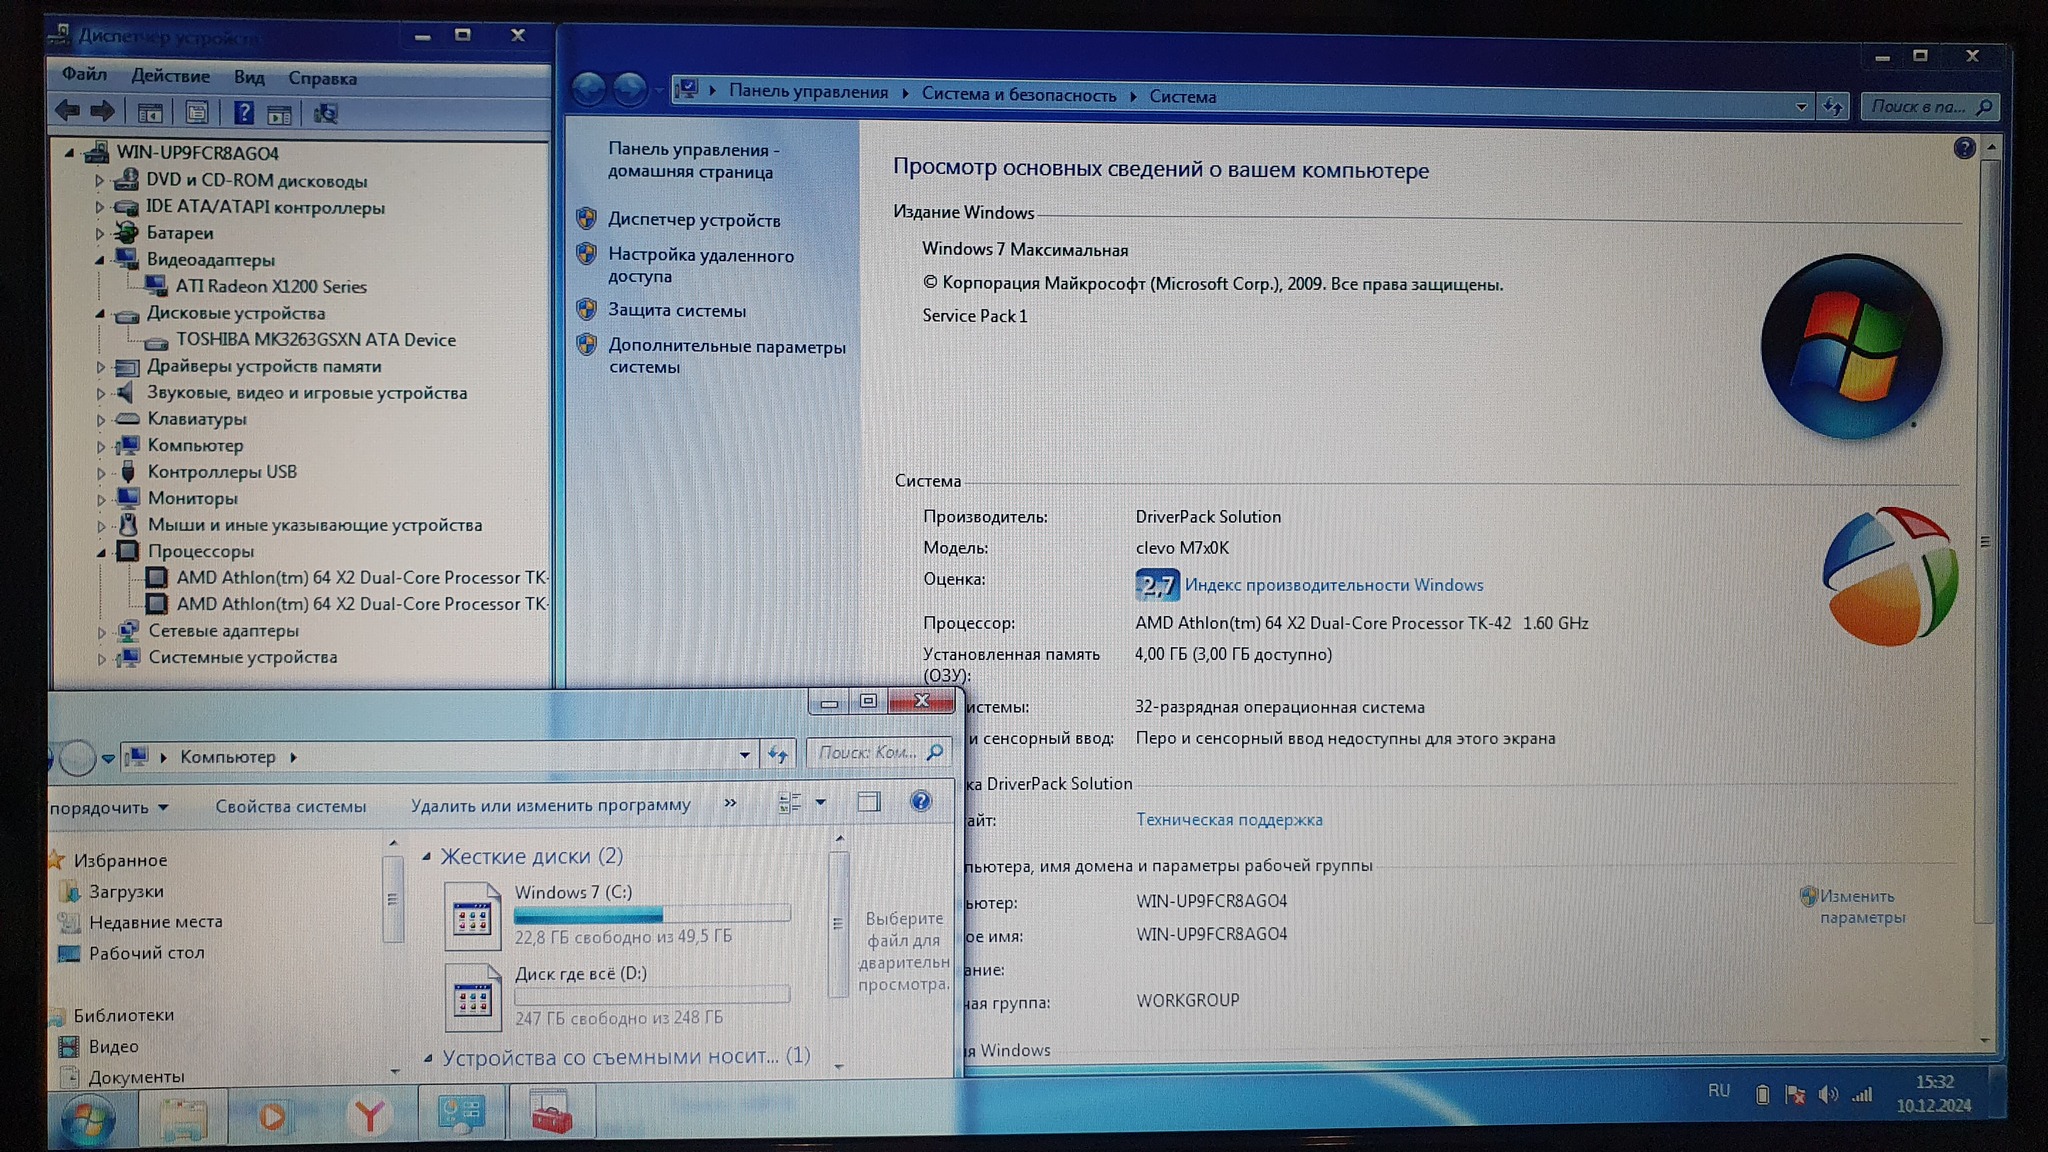
Task: Expand the Батареи device category
Action: point(99,234)
